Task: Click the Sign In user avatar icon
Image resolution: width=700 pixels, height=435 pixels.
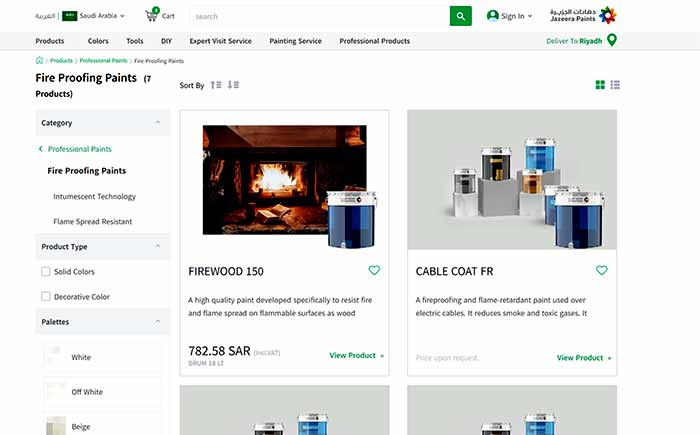Action: tap(492, 16)
